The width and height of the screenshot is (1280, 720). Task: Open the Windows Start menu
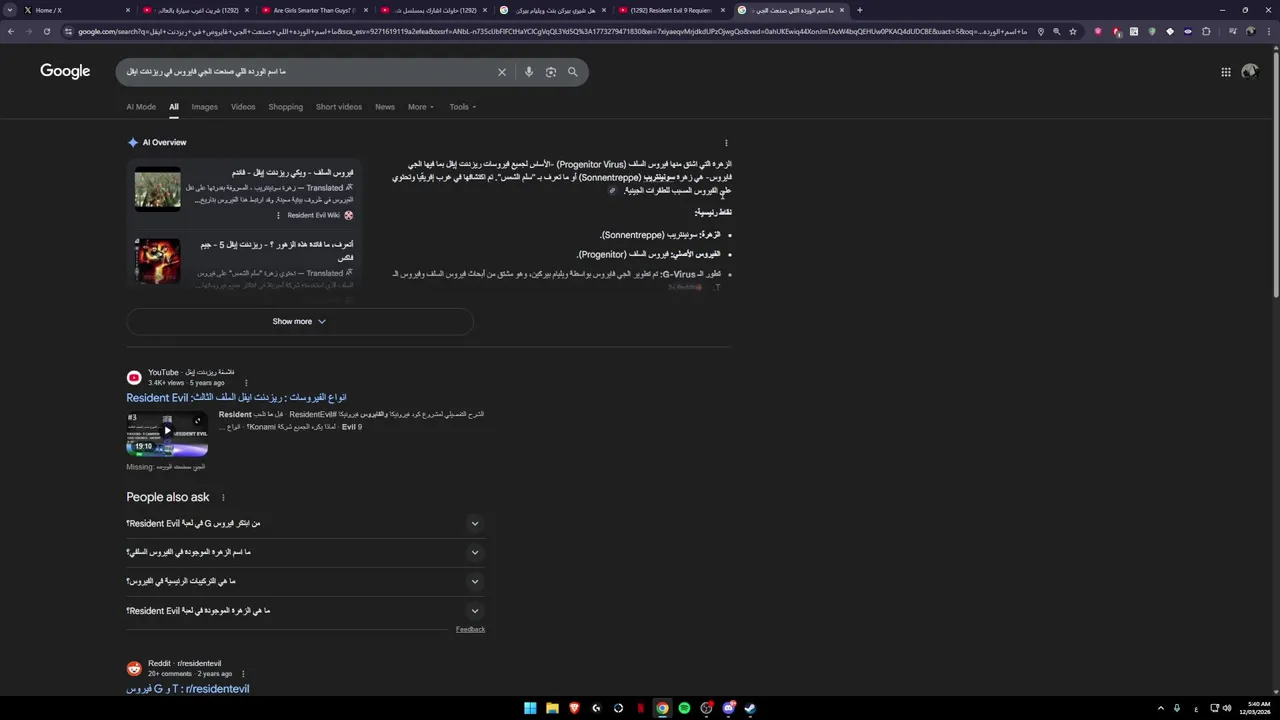(x=530, y=708)
